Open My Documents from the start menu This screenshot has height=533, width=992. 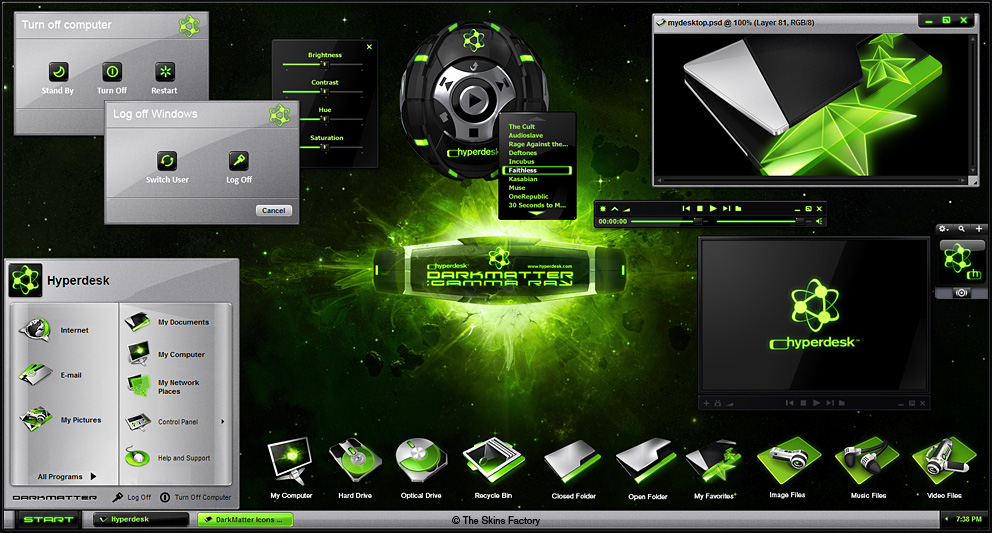coord(168,322)
